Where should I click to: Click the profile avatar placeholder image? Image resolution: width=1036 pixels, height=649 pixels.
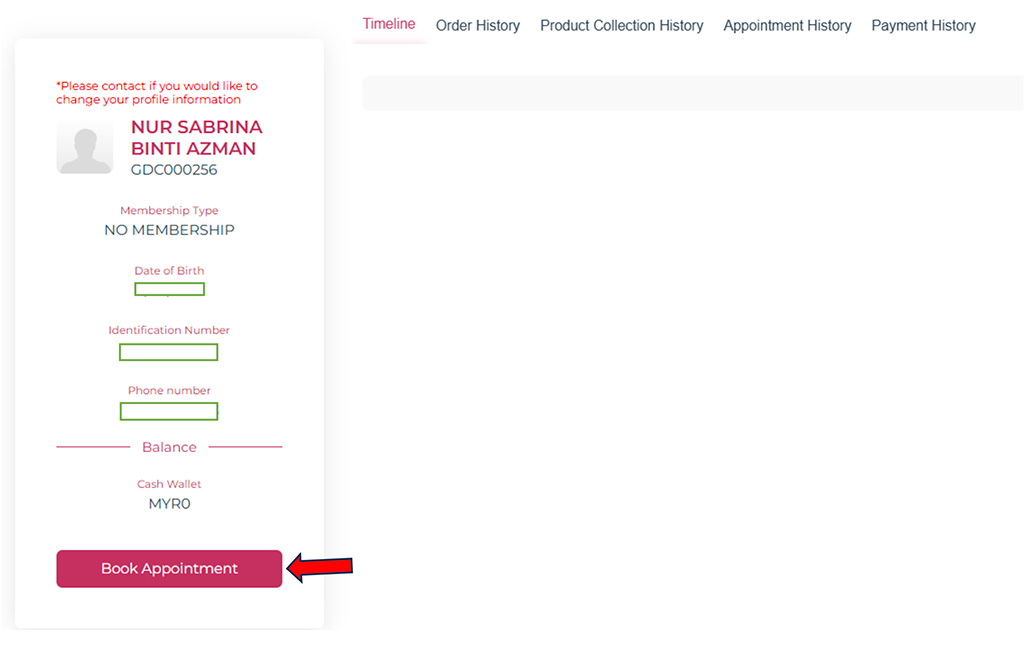(x=85, y=147)
